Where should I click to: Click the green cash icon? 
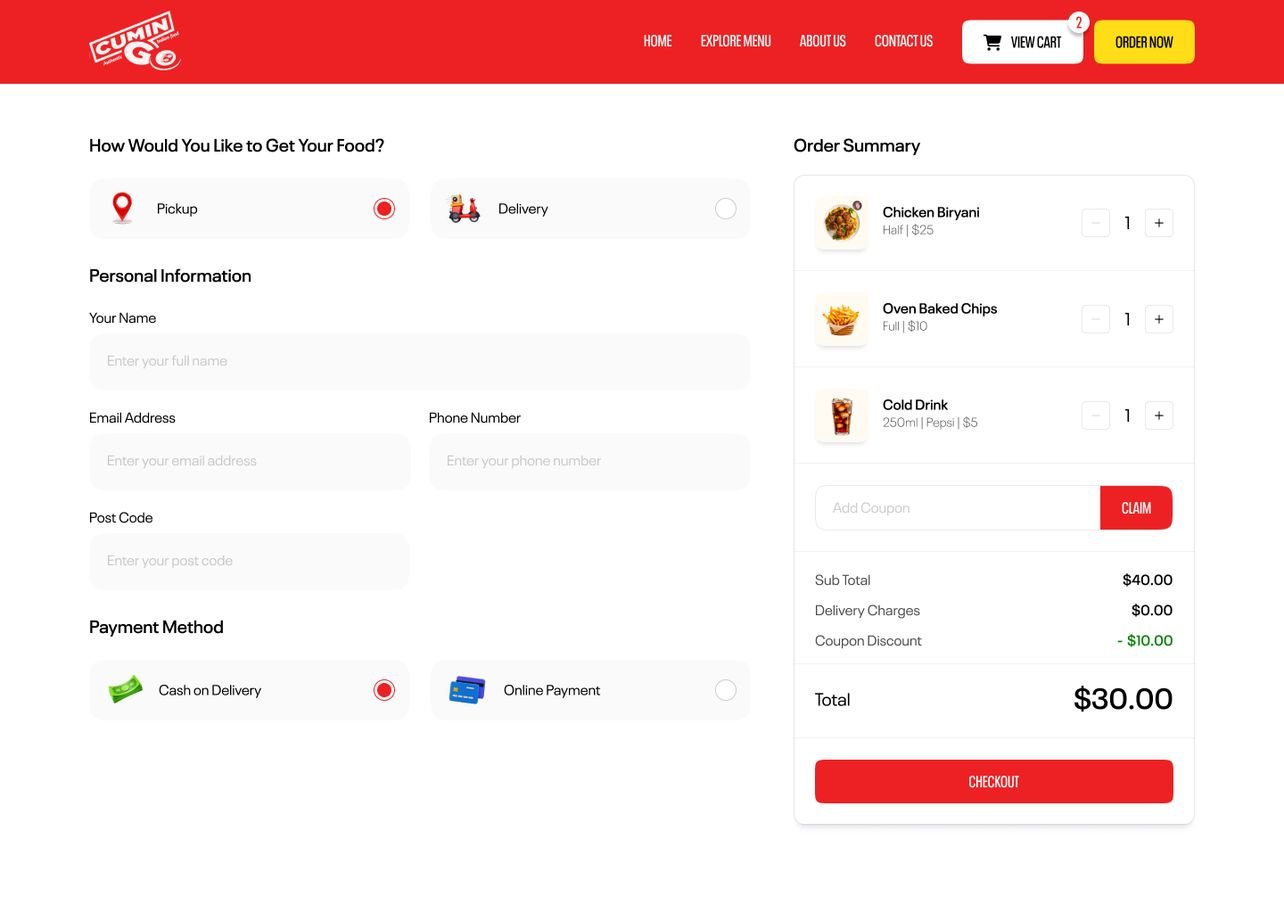coord(126,689)
